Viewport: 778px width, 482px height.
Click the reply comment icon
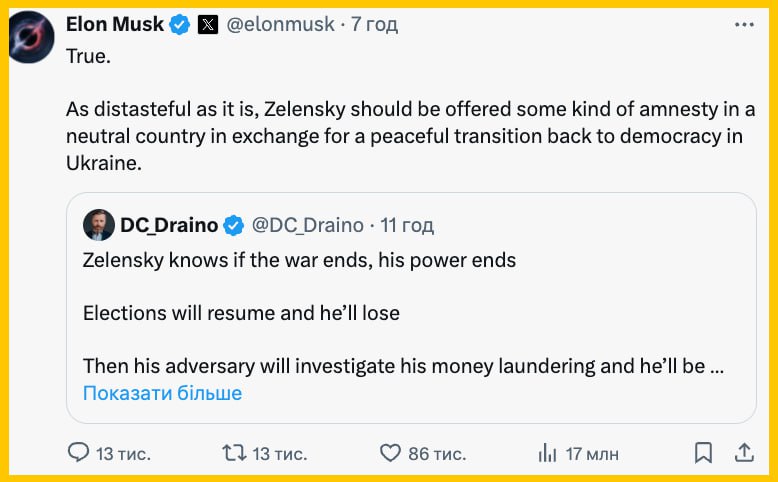tap(79, 453)
